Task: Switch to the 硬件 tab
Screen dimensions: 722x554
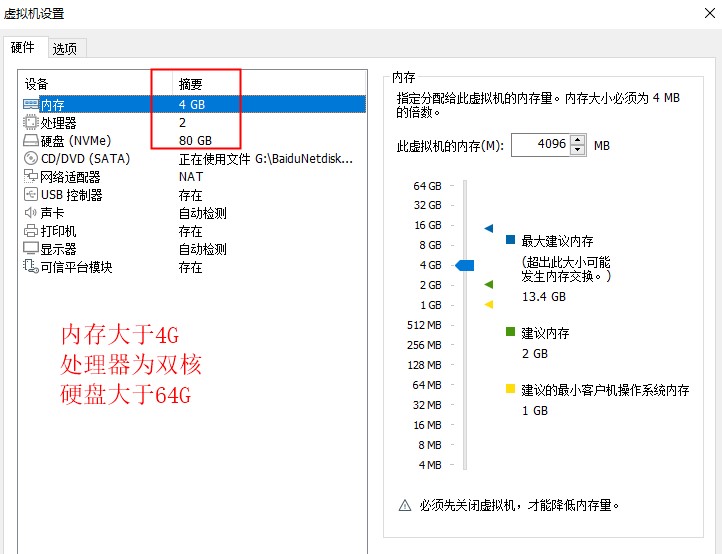Action: tap(23, 47)
